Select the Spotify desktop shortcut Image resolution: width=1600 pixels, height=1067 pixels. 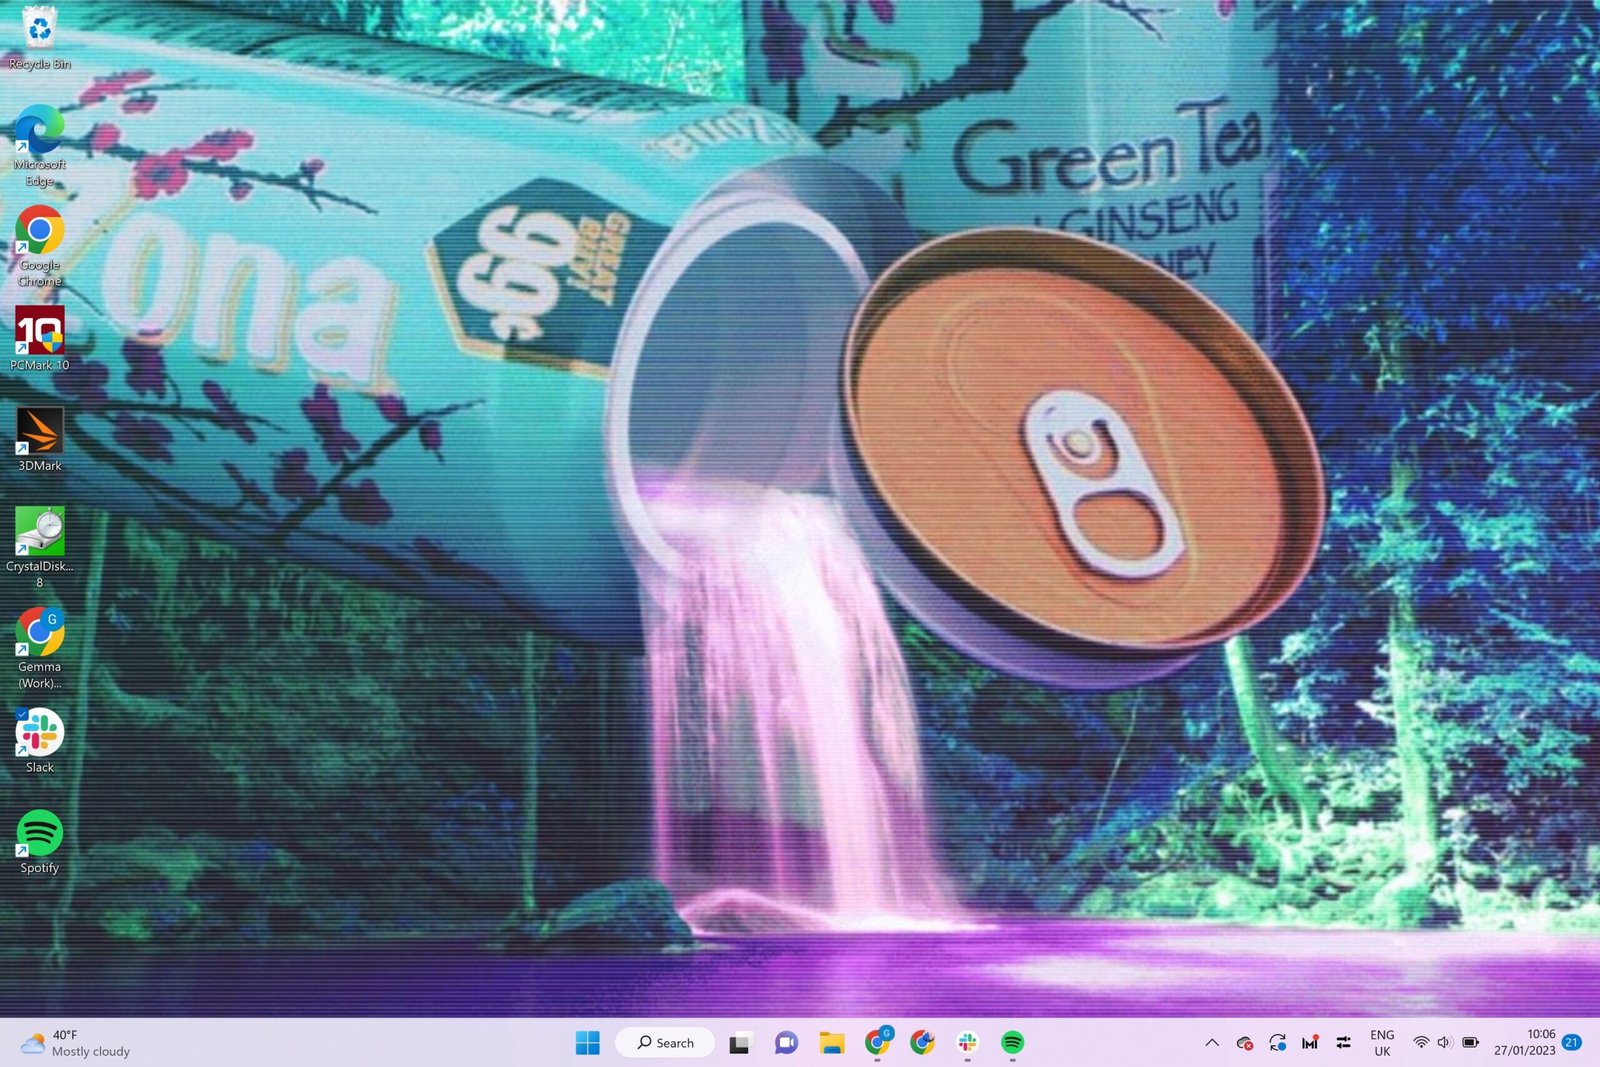pyautogui.click(x=40, y=842)
